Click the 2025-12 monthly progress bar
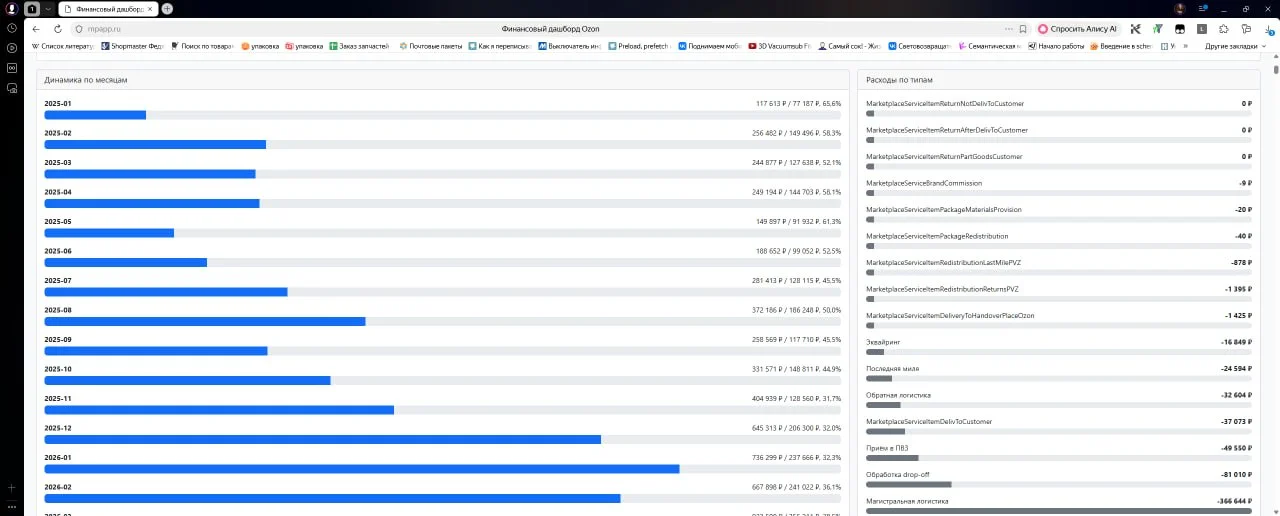This screenshot has width=1280, height=516. [443, 439]
